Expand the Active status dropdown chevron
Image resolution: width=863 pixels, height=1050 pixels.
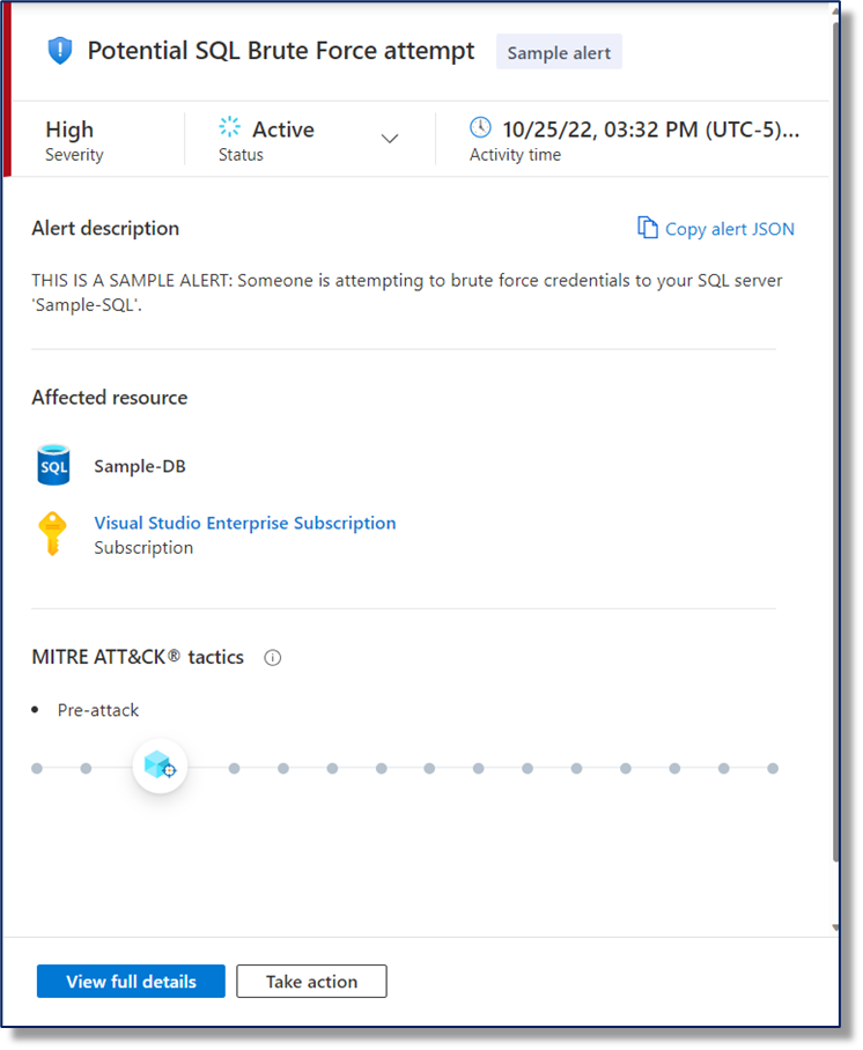[x=390, y=139]
